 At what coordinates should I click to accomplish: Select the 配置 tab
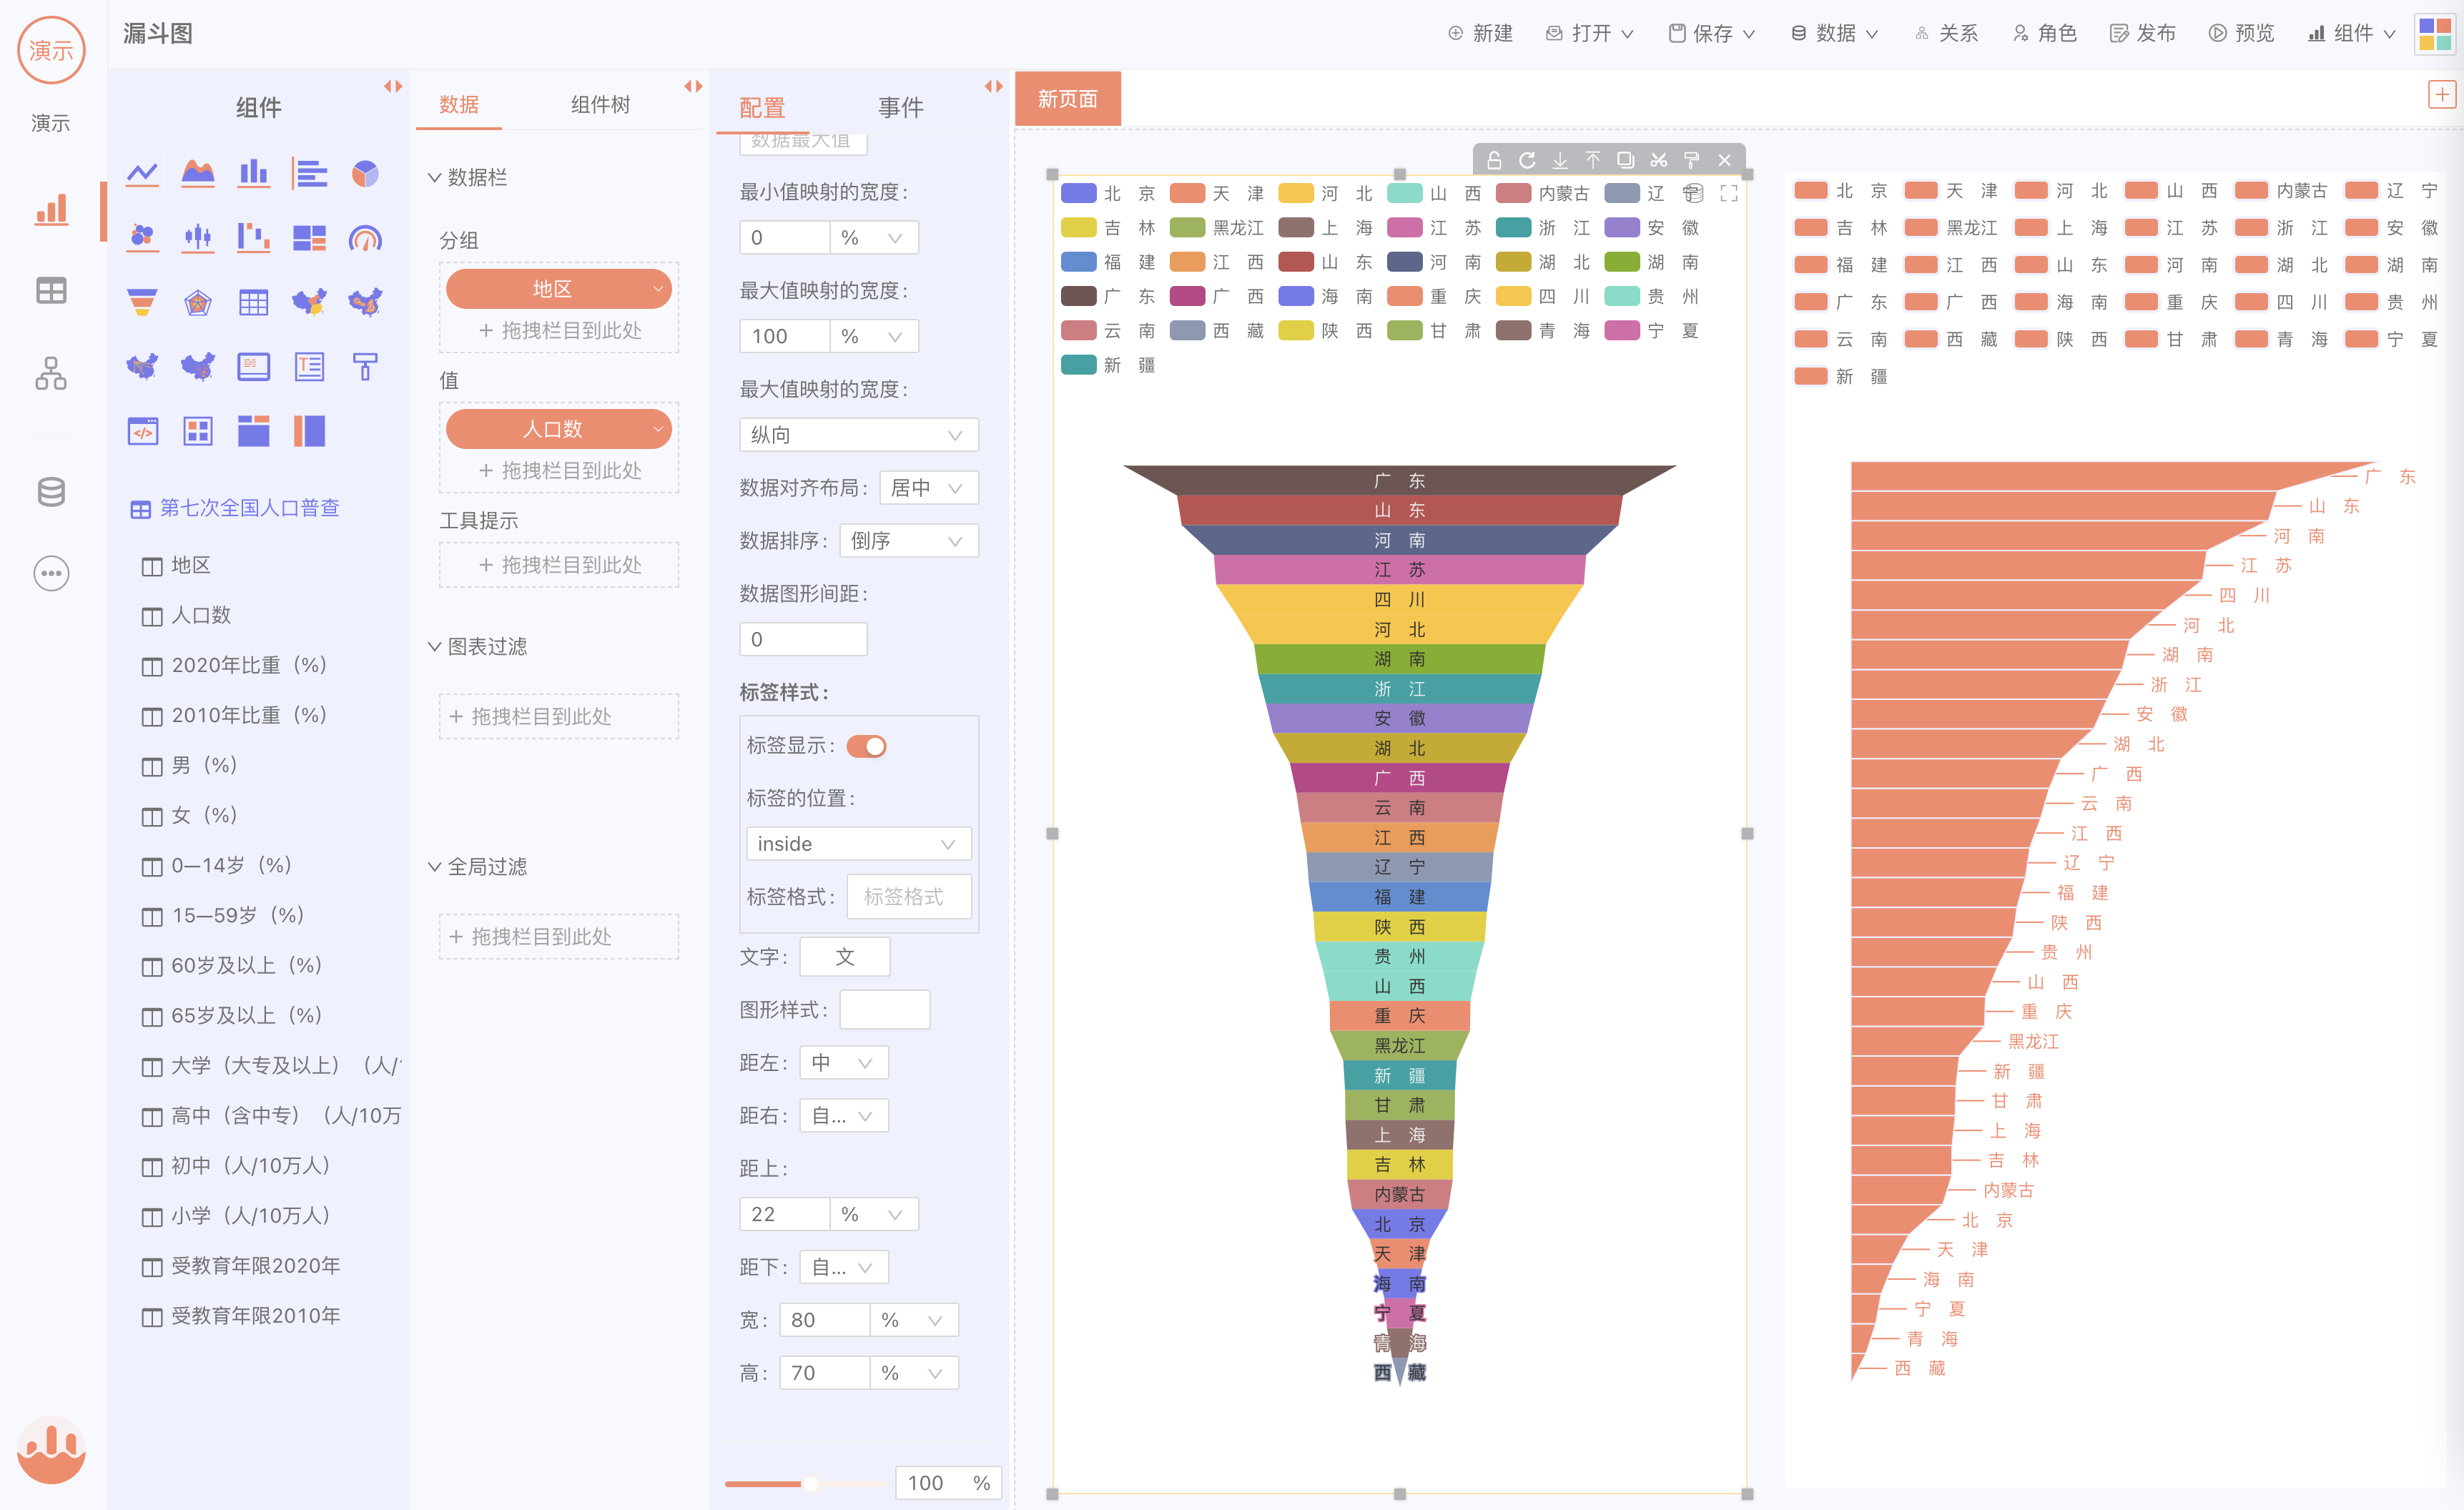[762, 107]
